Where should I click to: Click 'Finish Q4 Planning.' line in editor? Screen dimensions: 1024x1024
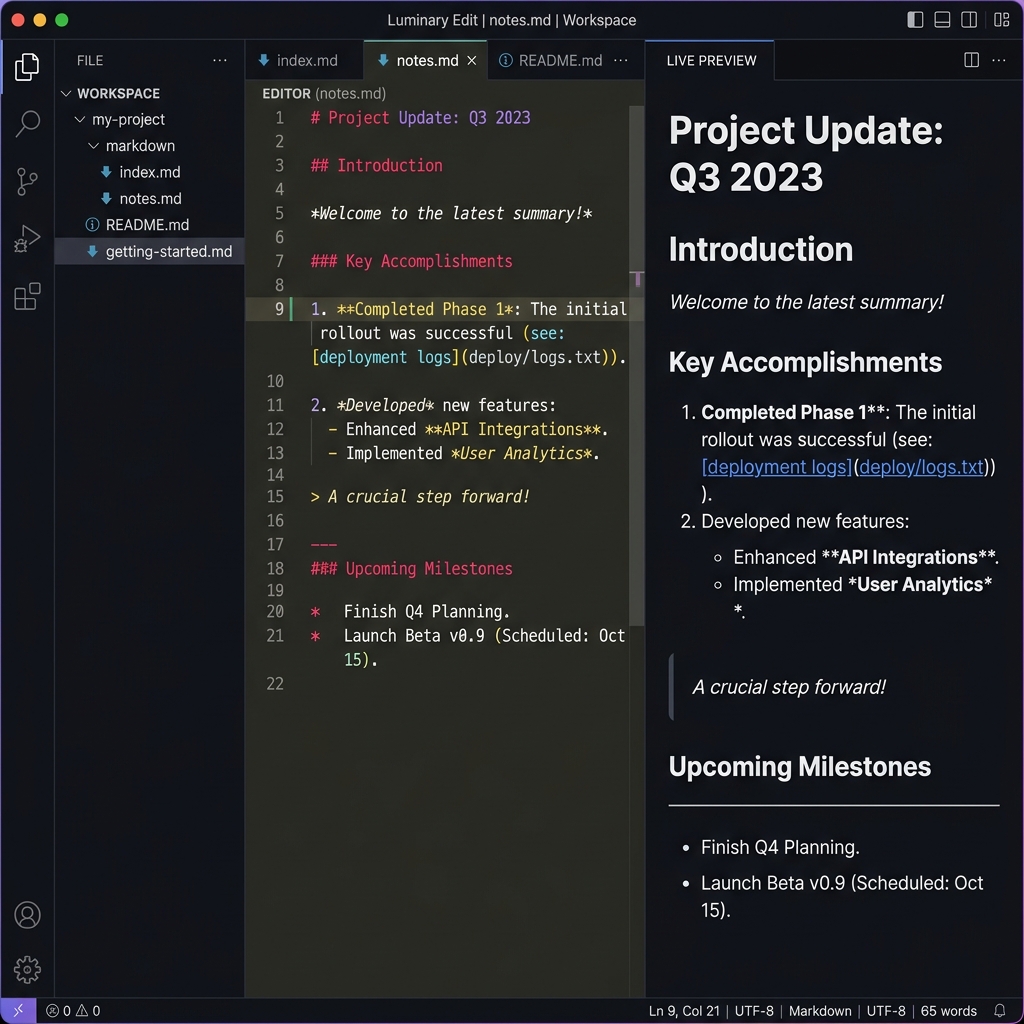426,611
